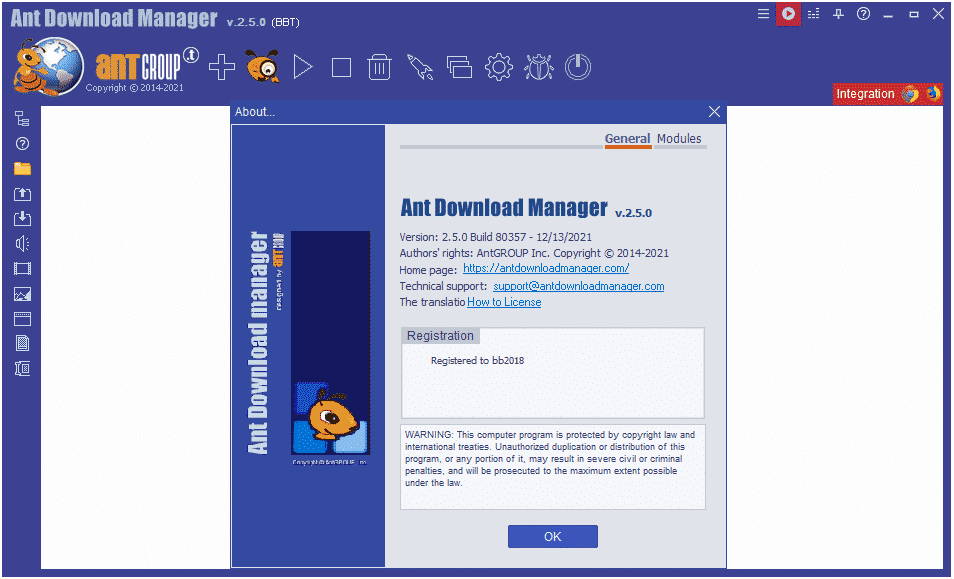This screenshot has width=954, height=579.
Task: Delete a download via the trash icon
Action: (x=379, y=66)
